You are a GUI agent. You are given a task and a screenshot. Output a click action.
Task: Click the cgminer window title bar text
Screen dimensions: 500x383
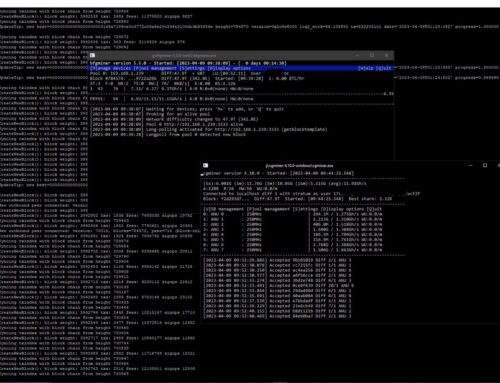pos(299,166)
